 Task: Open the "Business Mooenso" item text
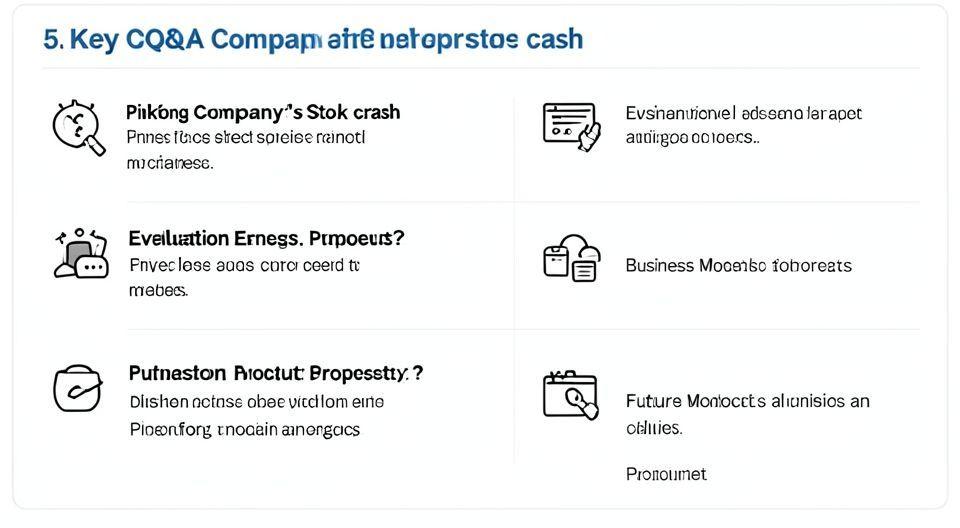point(738,266)
